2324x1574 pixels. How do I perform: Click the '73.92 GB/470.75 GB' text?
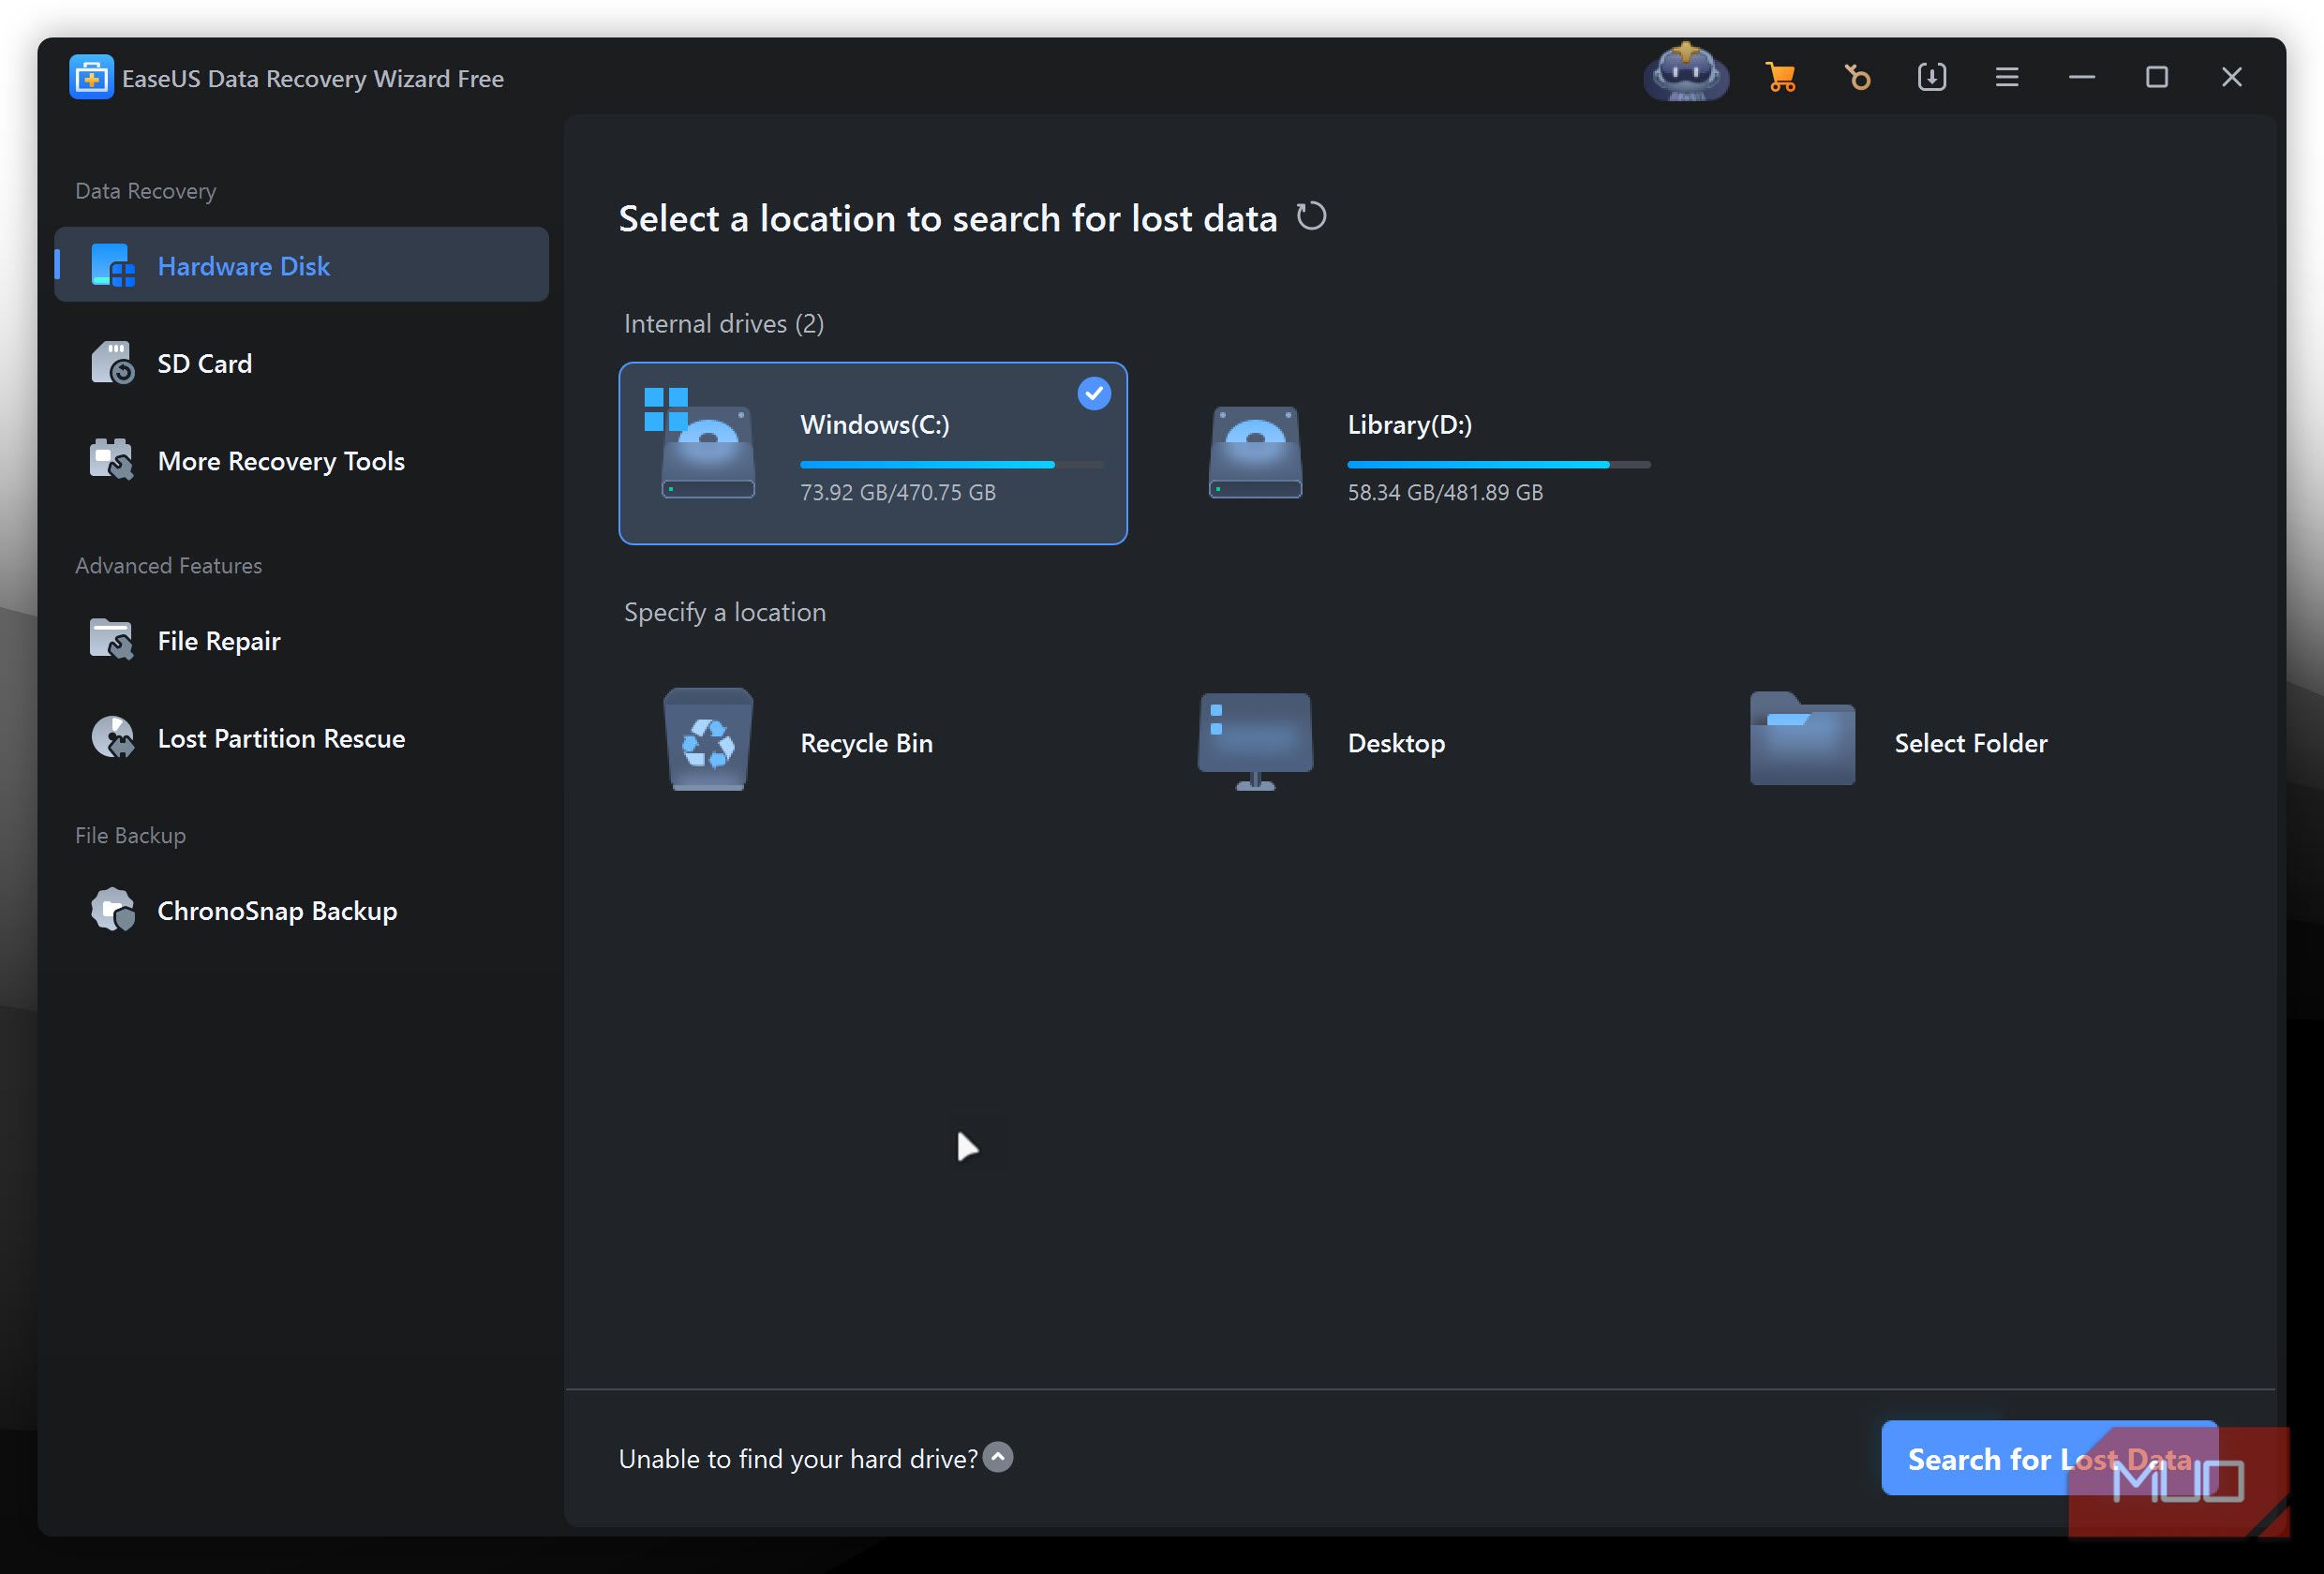coord(897,492)
